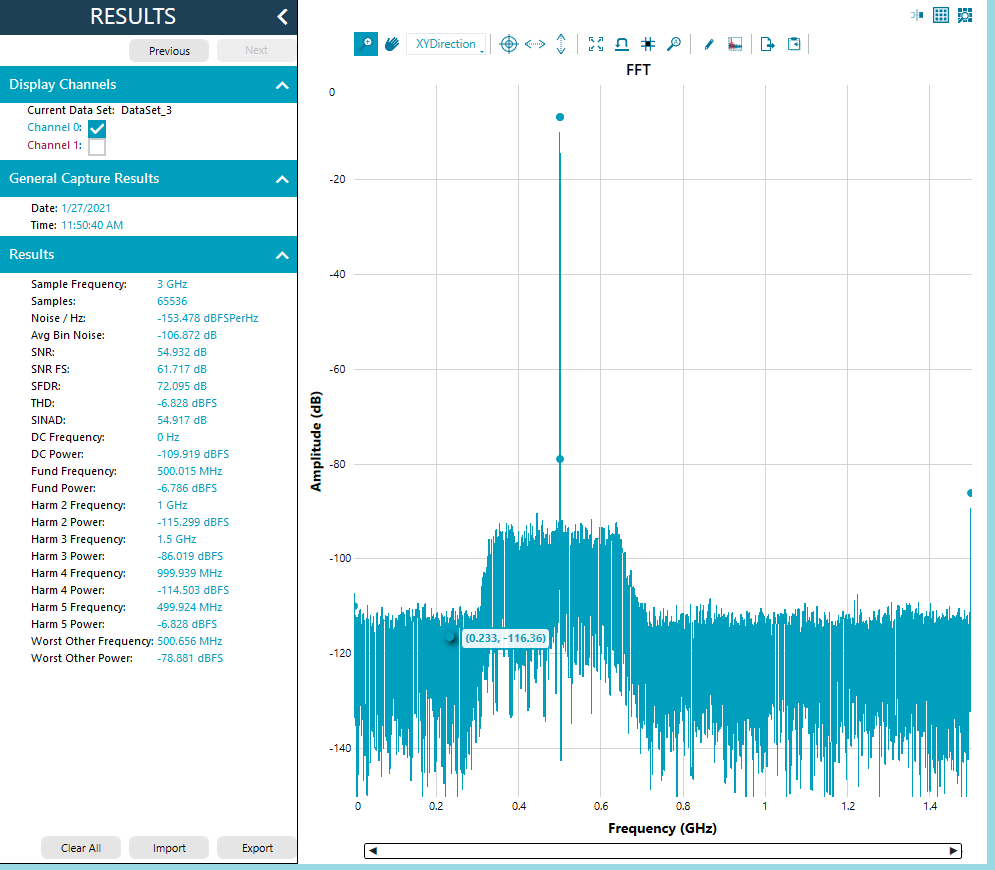The width and height of the screenshot is (995, 870).
Task: Click the Import button
Action: [x=169, y=848]
